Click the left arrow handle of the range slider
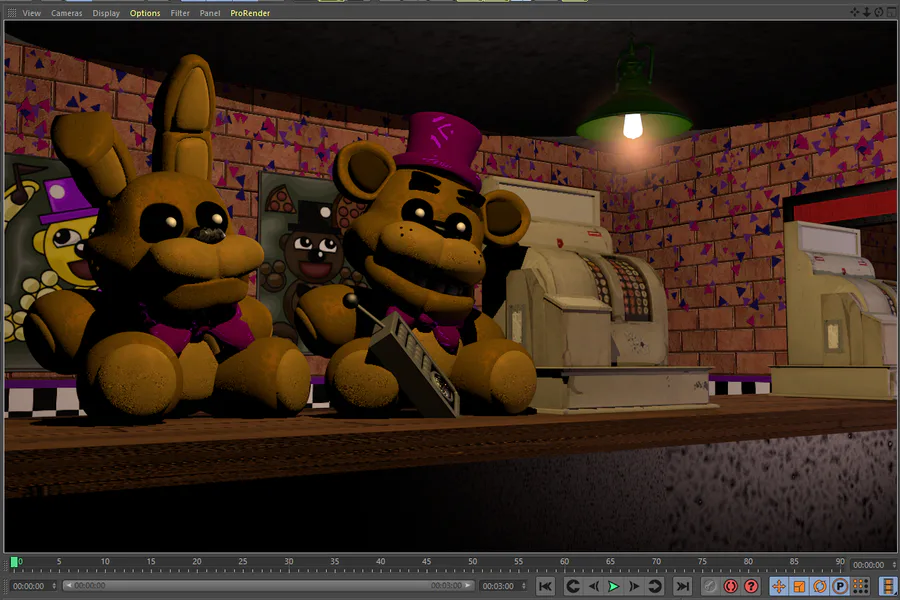 click(68, 586)
